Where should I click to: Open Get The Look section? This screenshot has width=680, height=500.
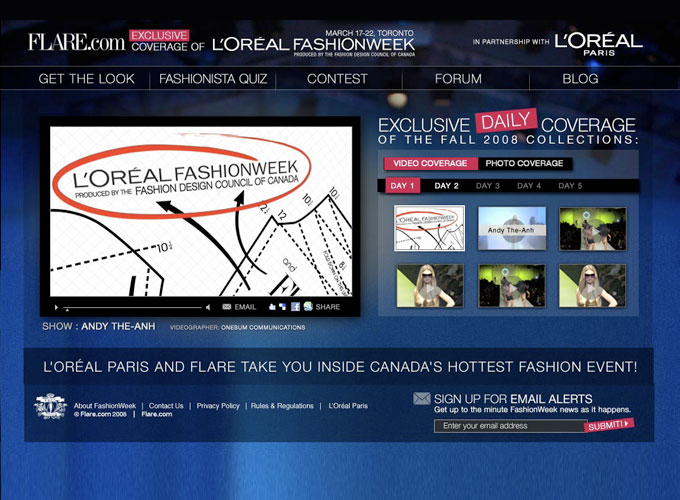click(86, 78)
